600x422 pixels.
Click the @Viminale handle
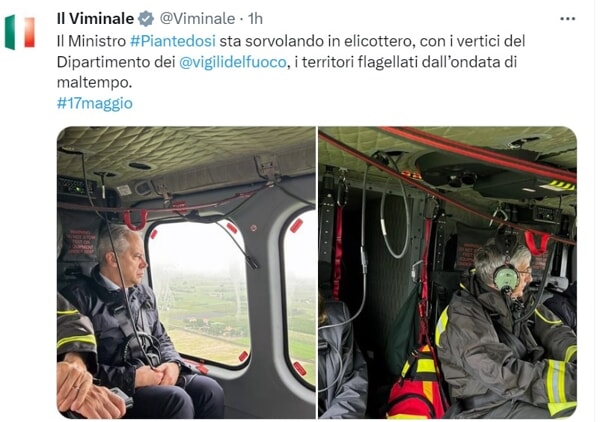click(197, 19)
